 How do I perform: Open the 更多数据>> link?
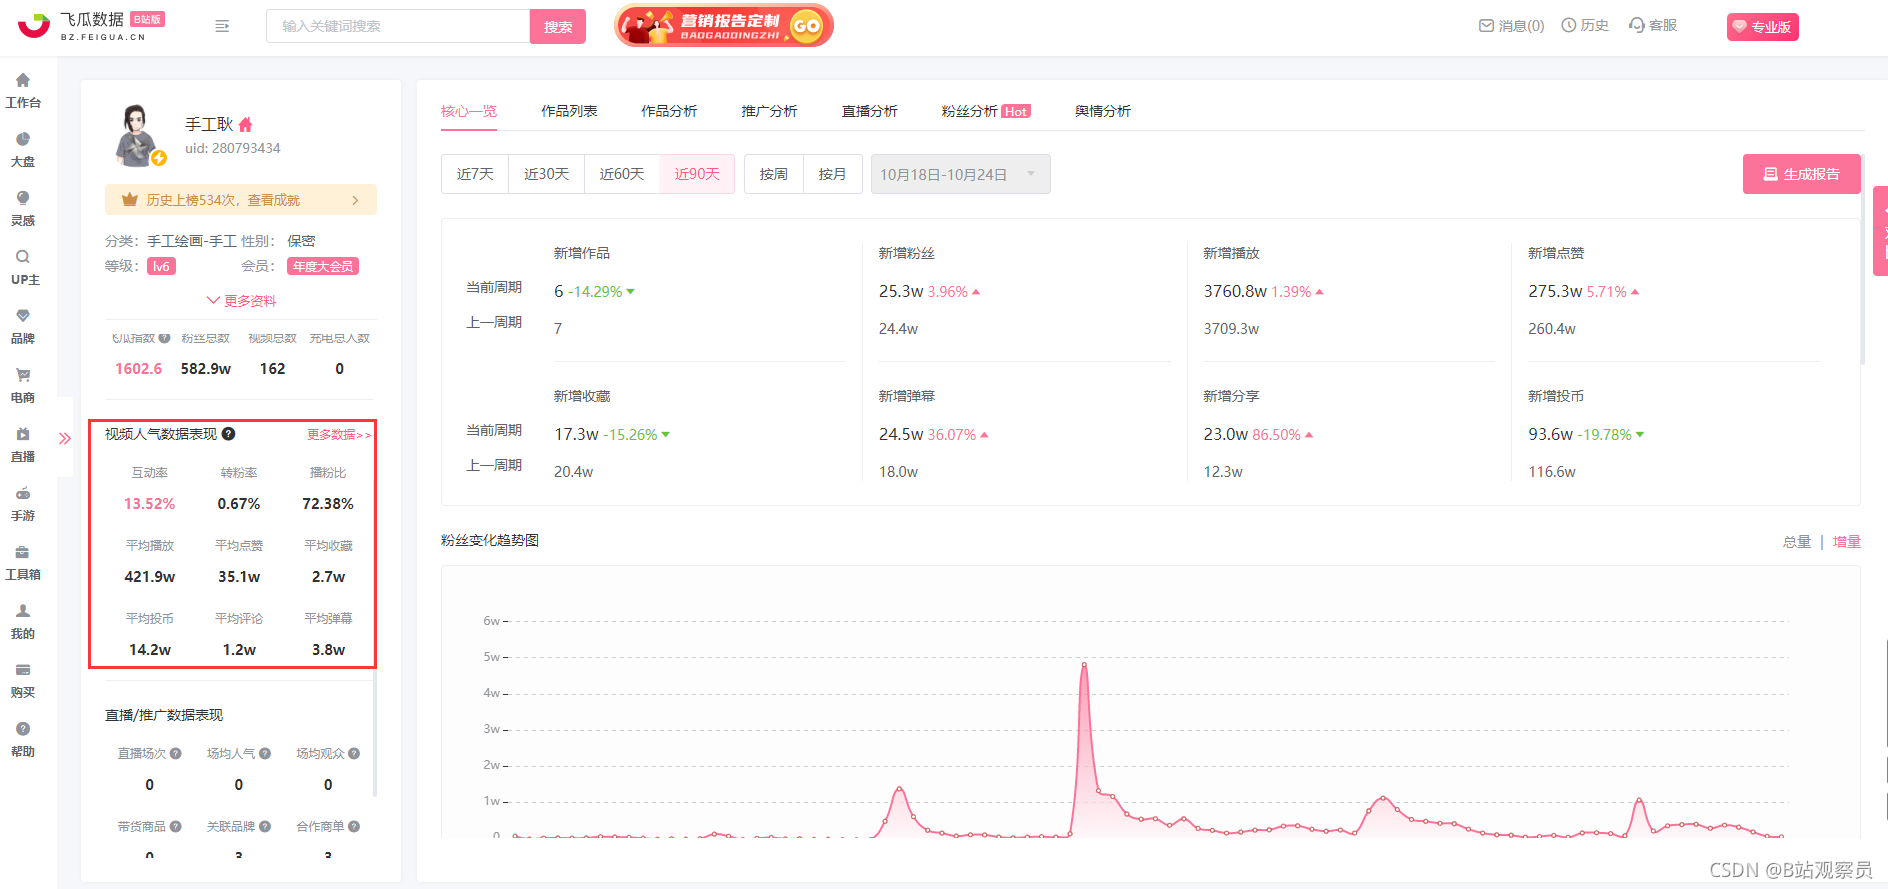click(339, 435)
